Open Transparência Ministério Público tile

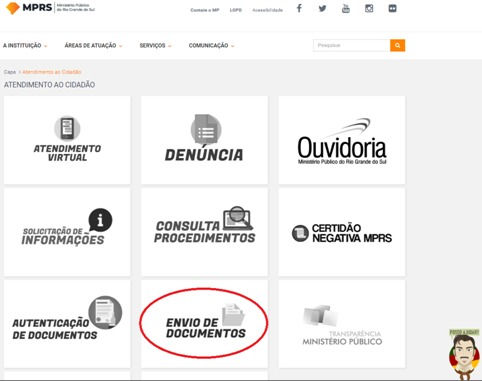pyautogui.click(x=342, y=324)
